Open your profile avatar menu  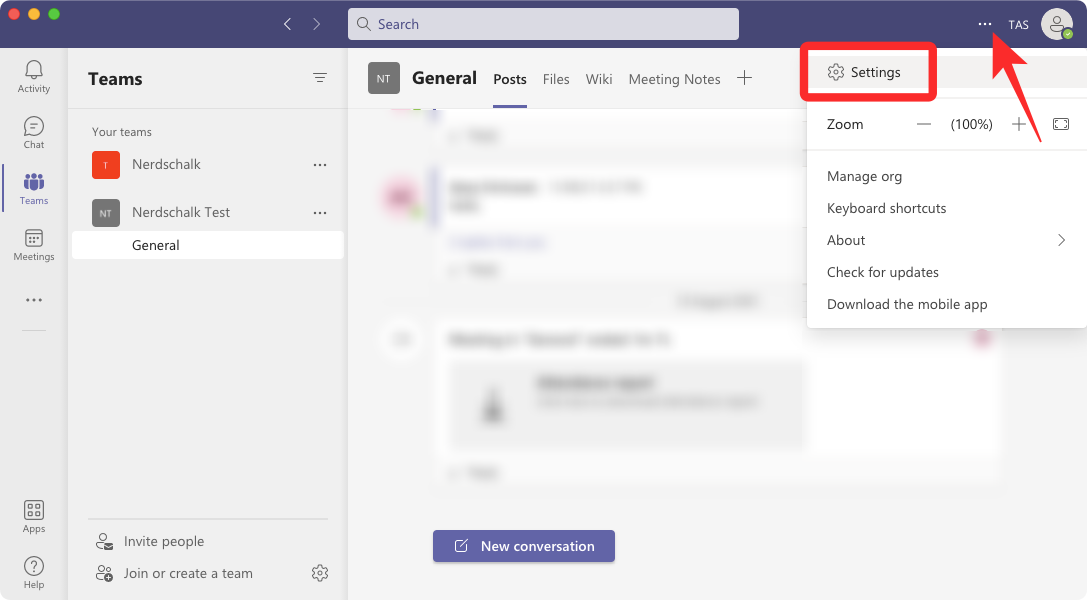[x=1057, y=24]
